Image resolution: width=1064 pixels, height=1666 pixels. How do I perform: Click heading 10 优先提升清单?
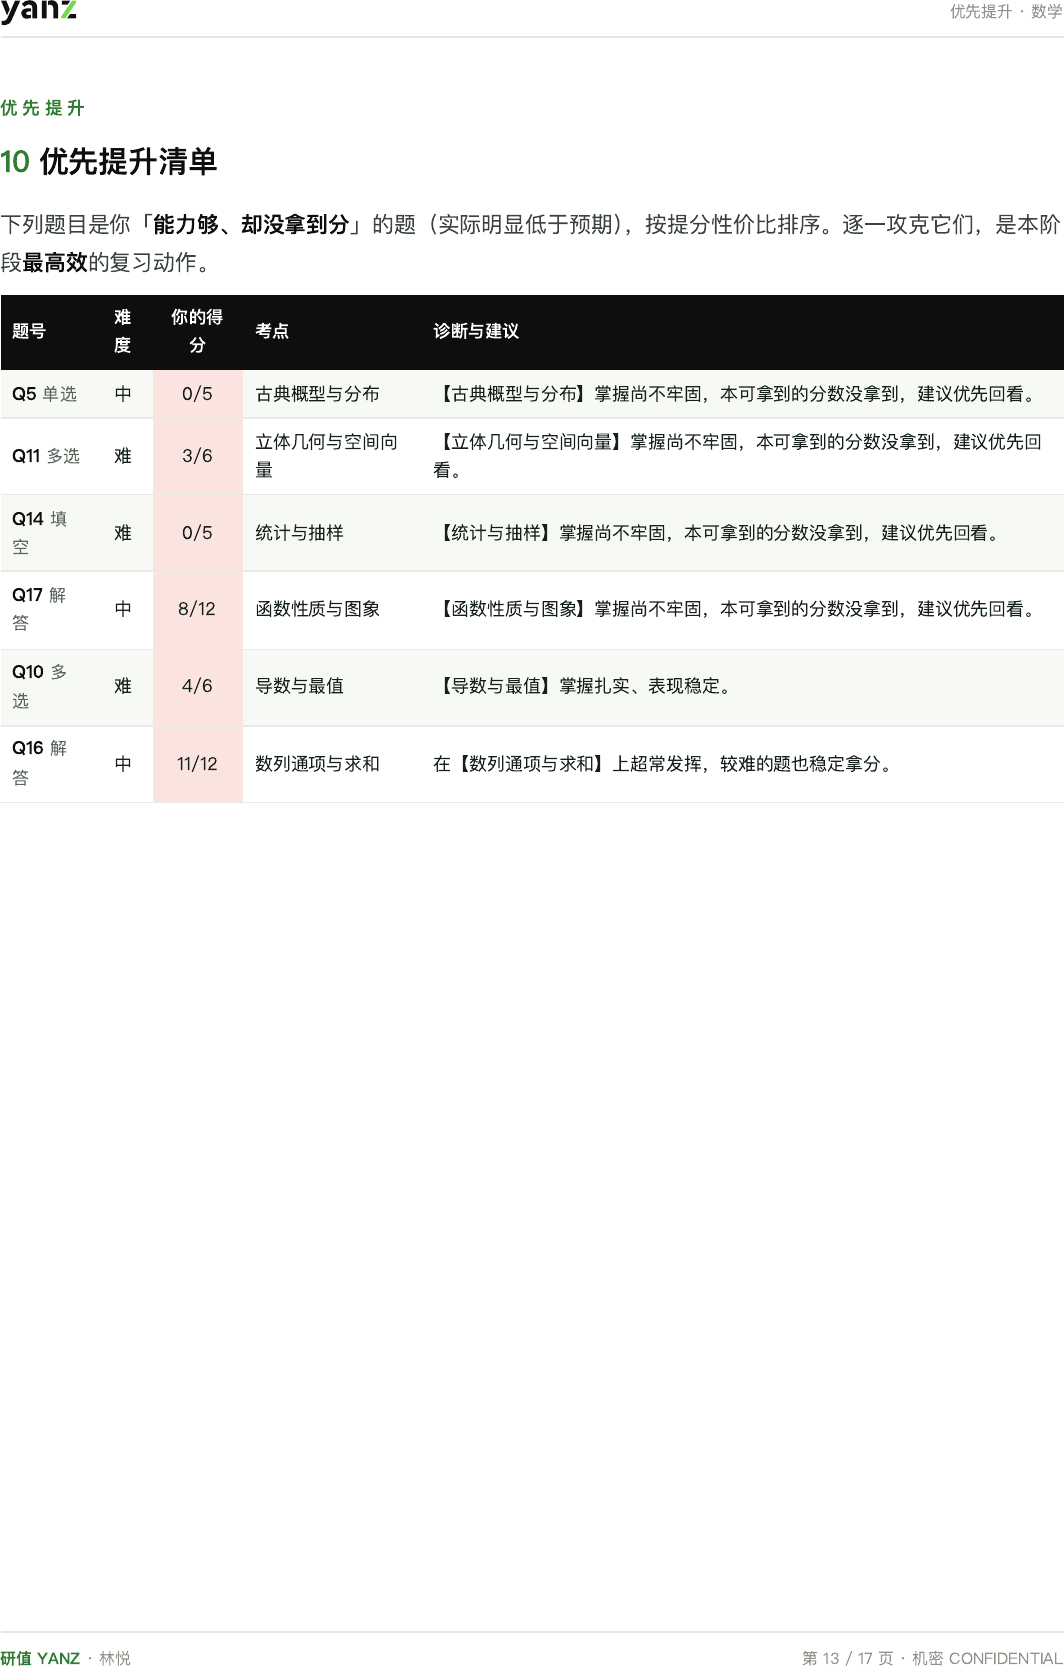point(109,162)
